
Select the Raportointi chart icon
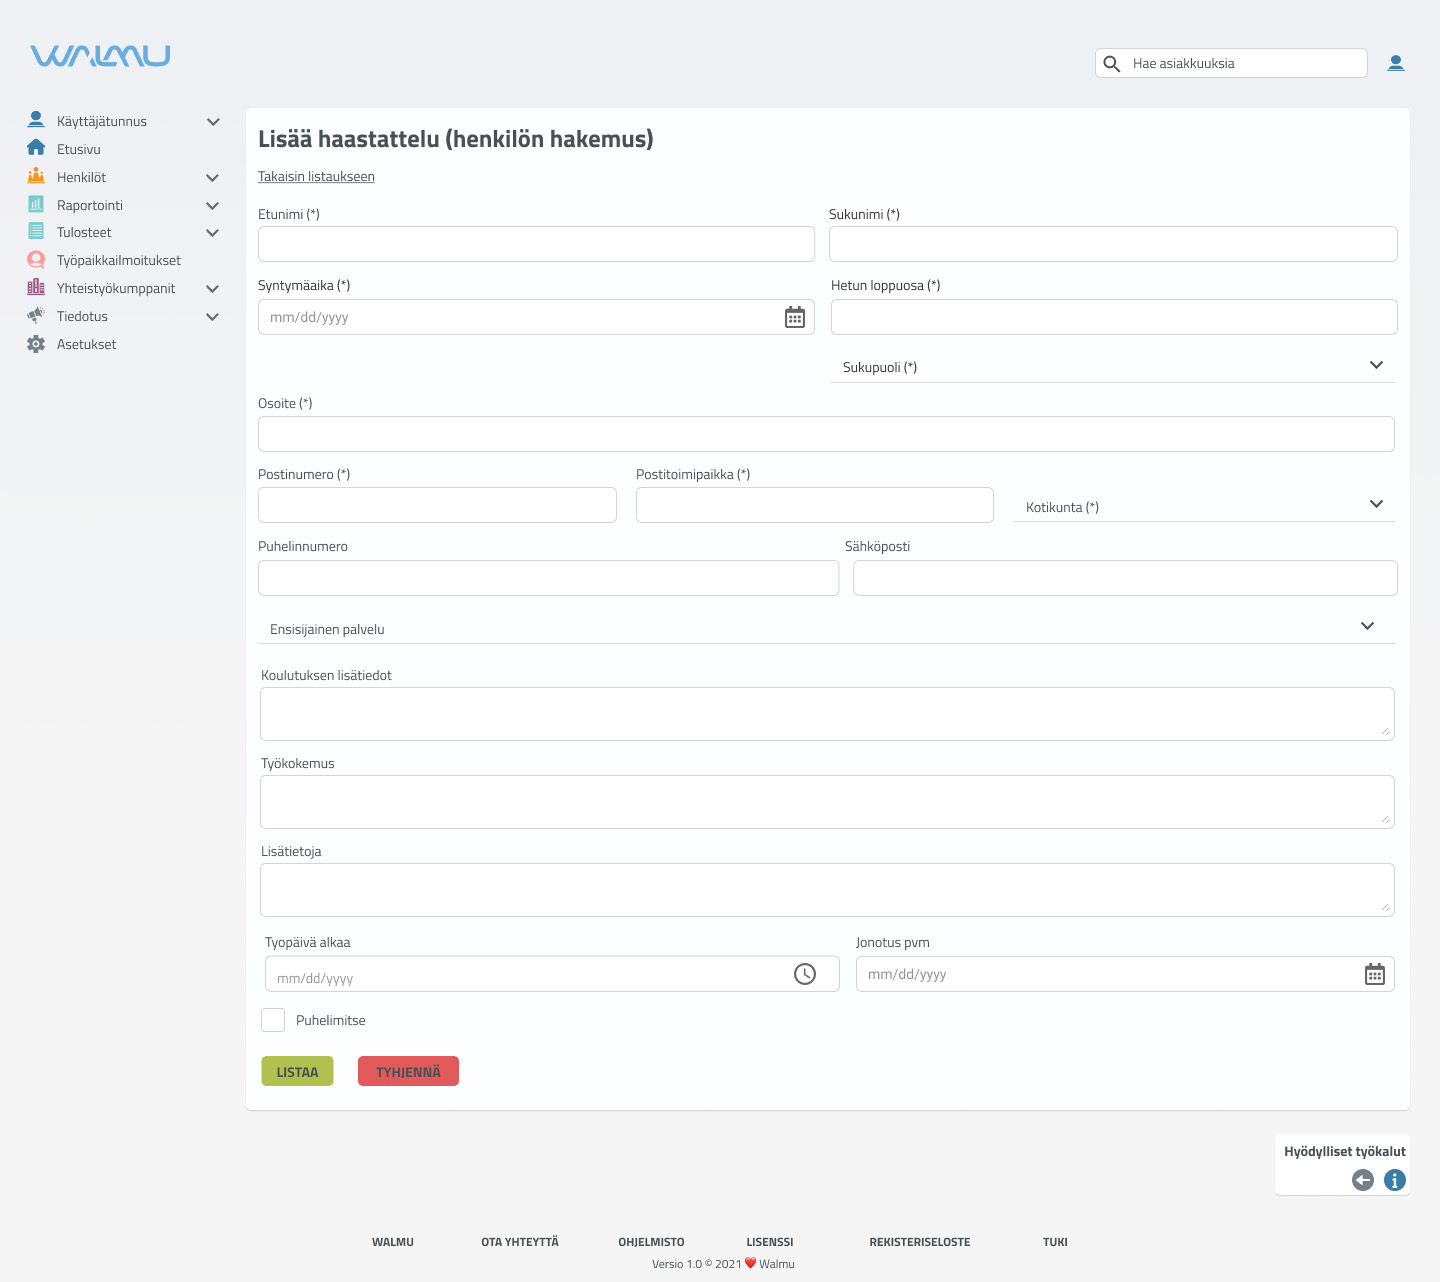pos(36,204)
